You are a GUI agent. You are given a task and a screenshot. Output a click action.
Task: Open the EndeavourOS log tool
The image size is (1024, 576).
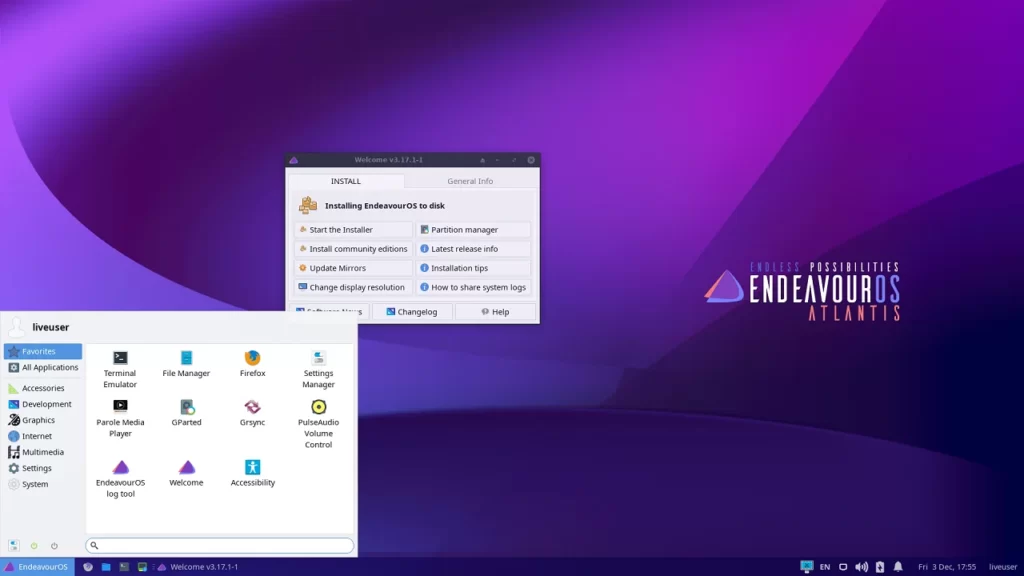click(x=120, y=468)
